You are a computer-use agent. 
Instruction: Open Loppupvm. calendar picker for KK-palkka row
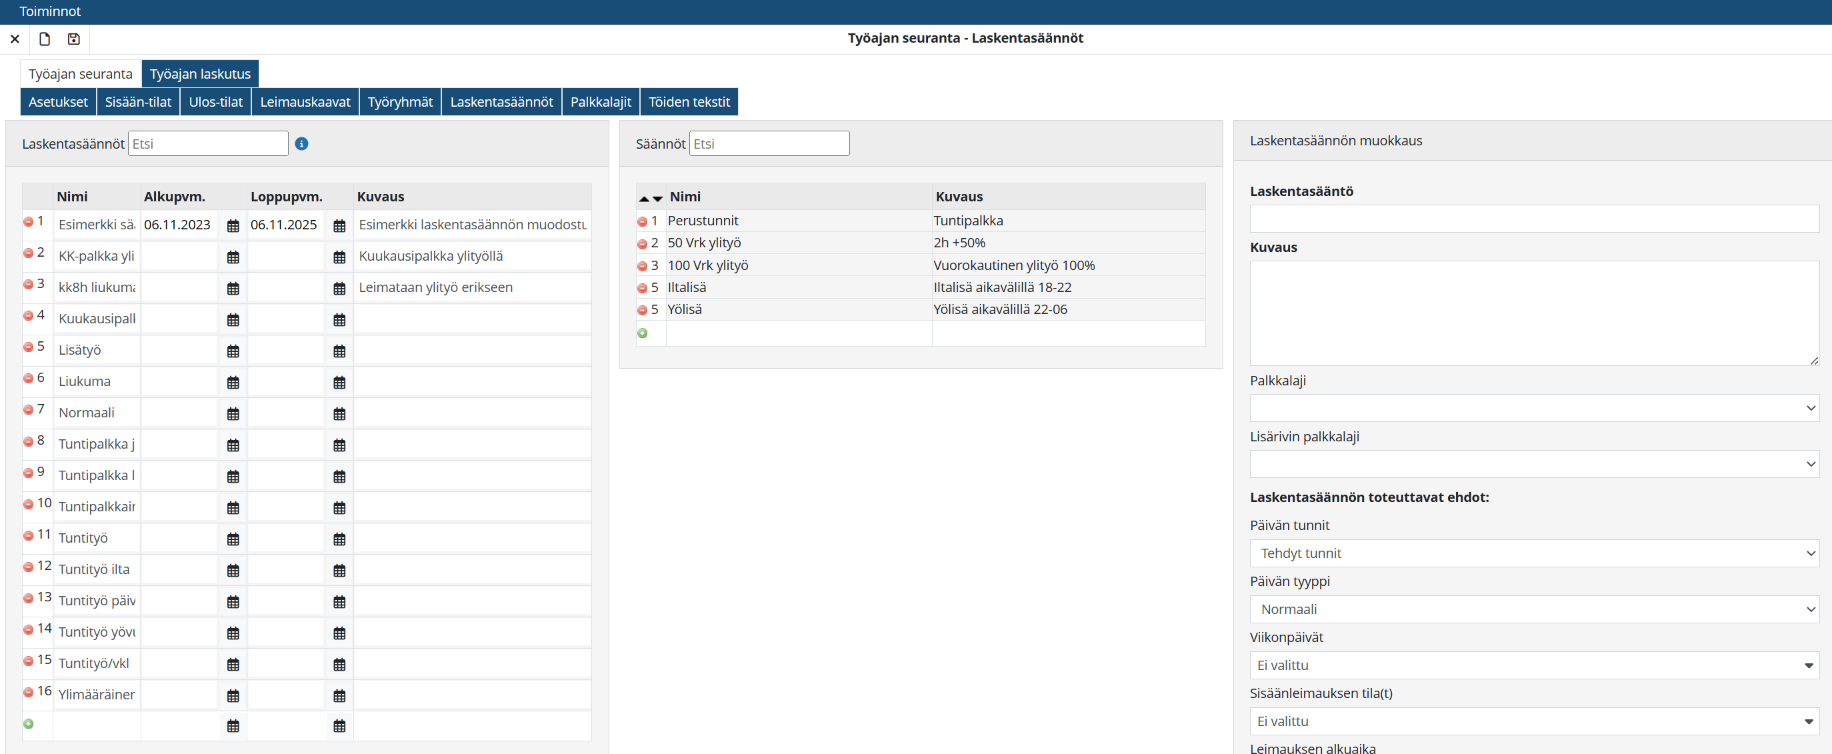pos(339,257)
